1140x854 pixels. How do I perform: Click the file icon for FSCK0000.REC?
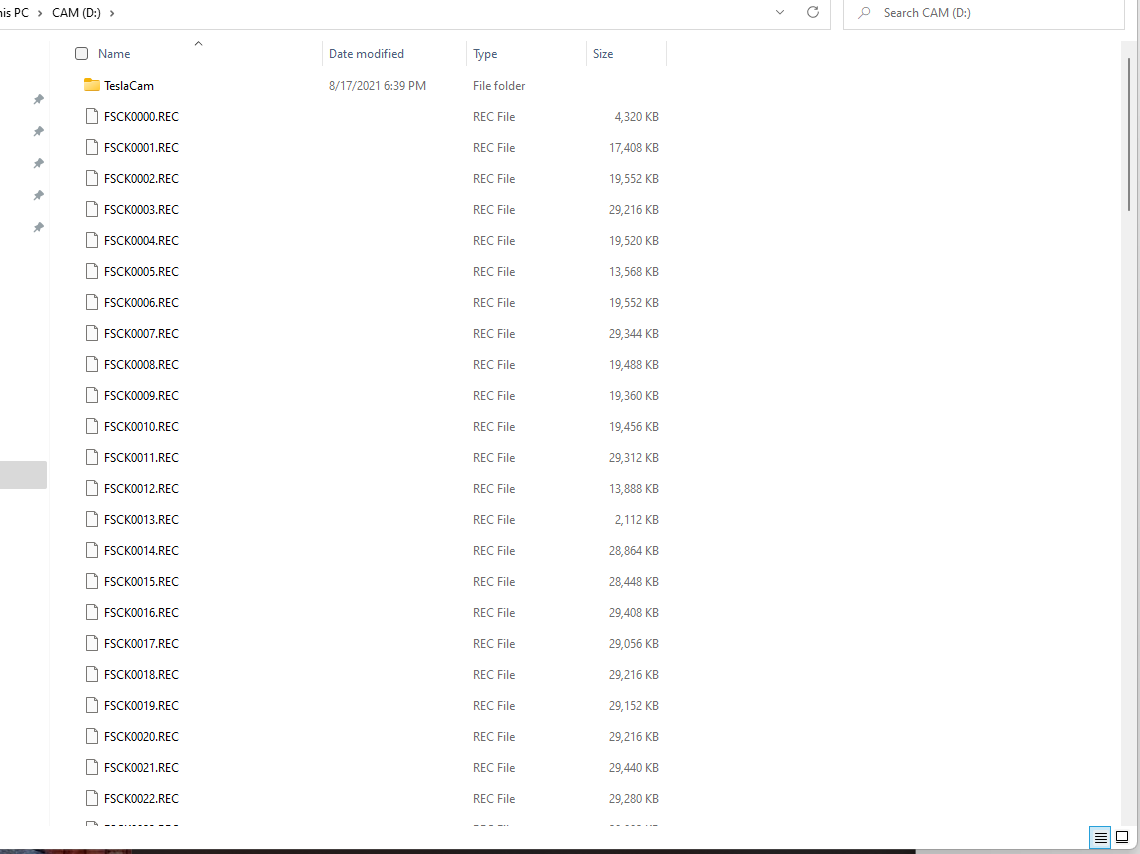click(x=92, y=116)
